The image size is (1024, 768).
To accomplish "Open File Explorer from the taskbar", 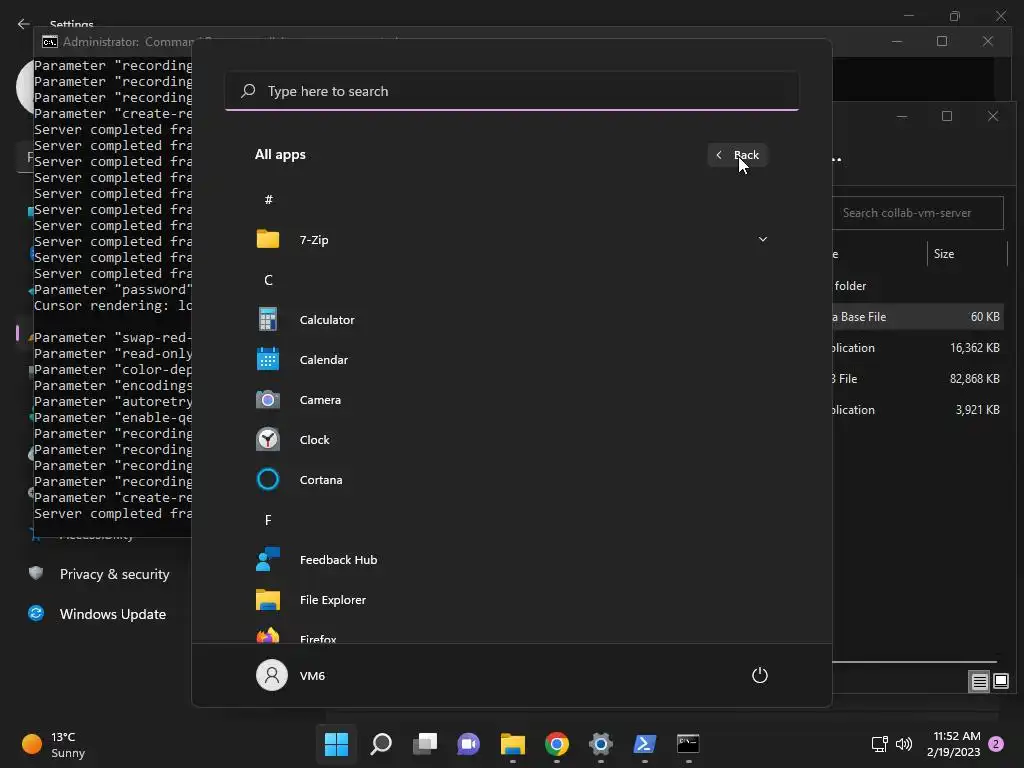I will [x=513, y=744].
